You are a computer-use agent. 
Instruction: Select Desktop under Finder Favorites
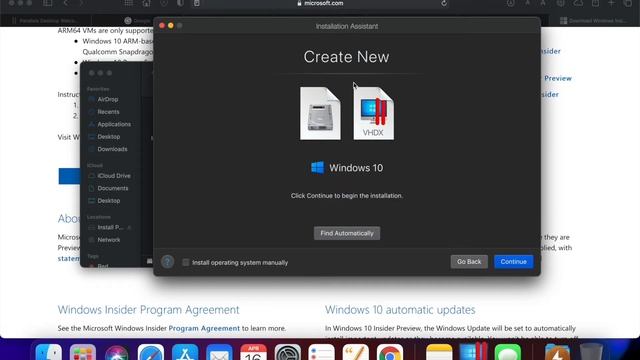pos(109,137)
